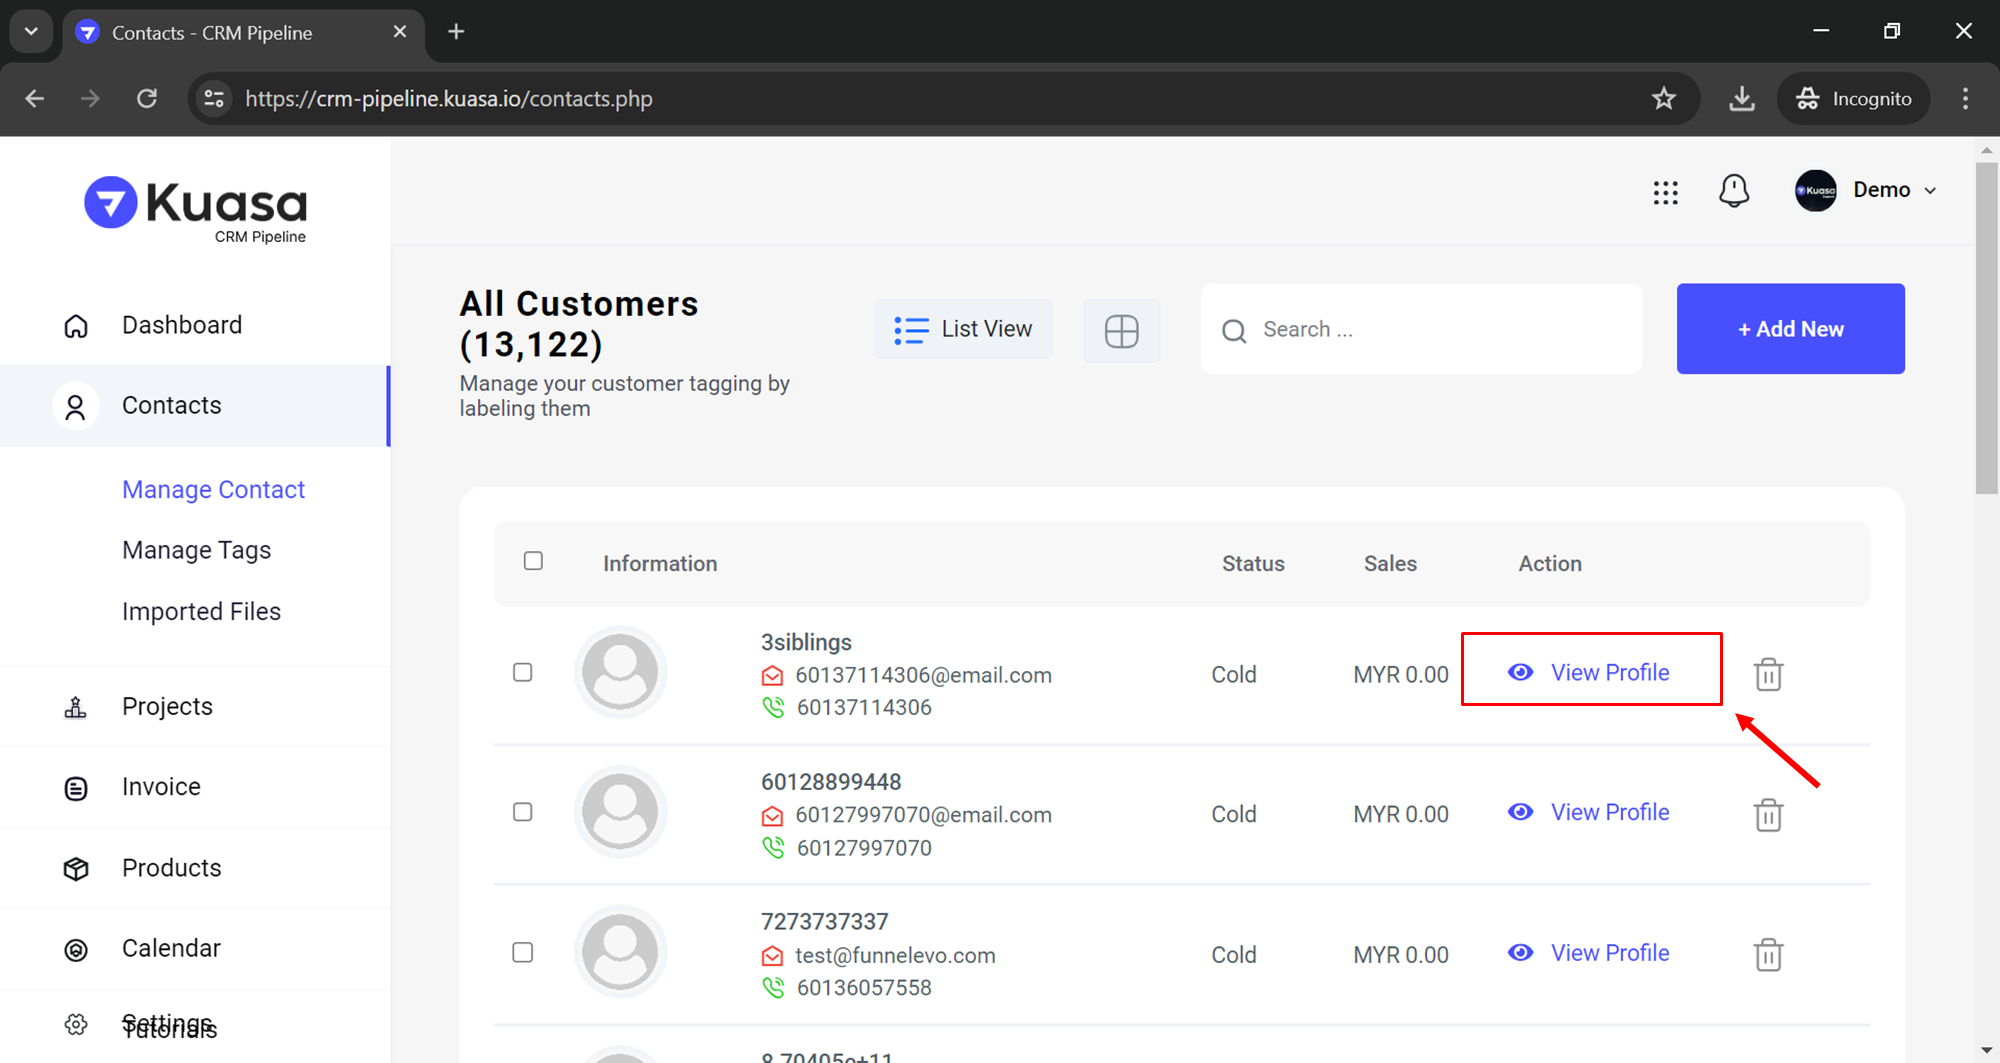This screenshot has width=2000, height=1063.
Task: Click the page vertical scrollbar thumb
Action: point(1986,330)
